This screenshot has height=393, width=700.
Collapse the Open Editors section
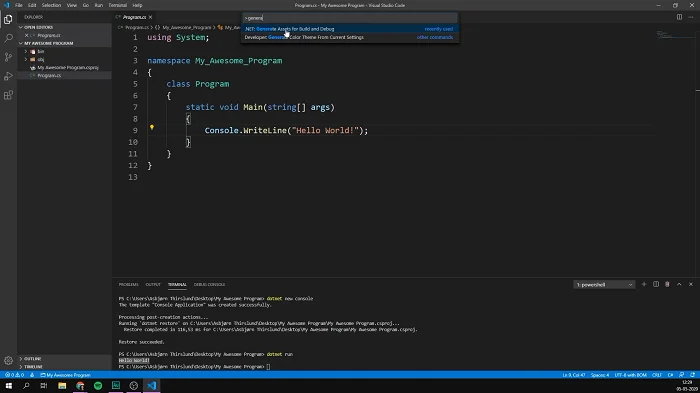tap(64, 27)
